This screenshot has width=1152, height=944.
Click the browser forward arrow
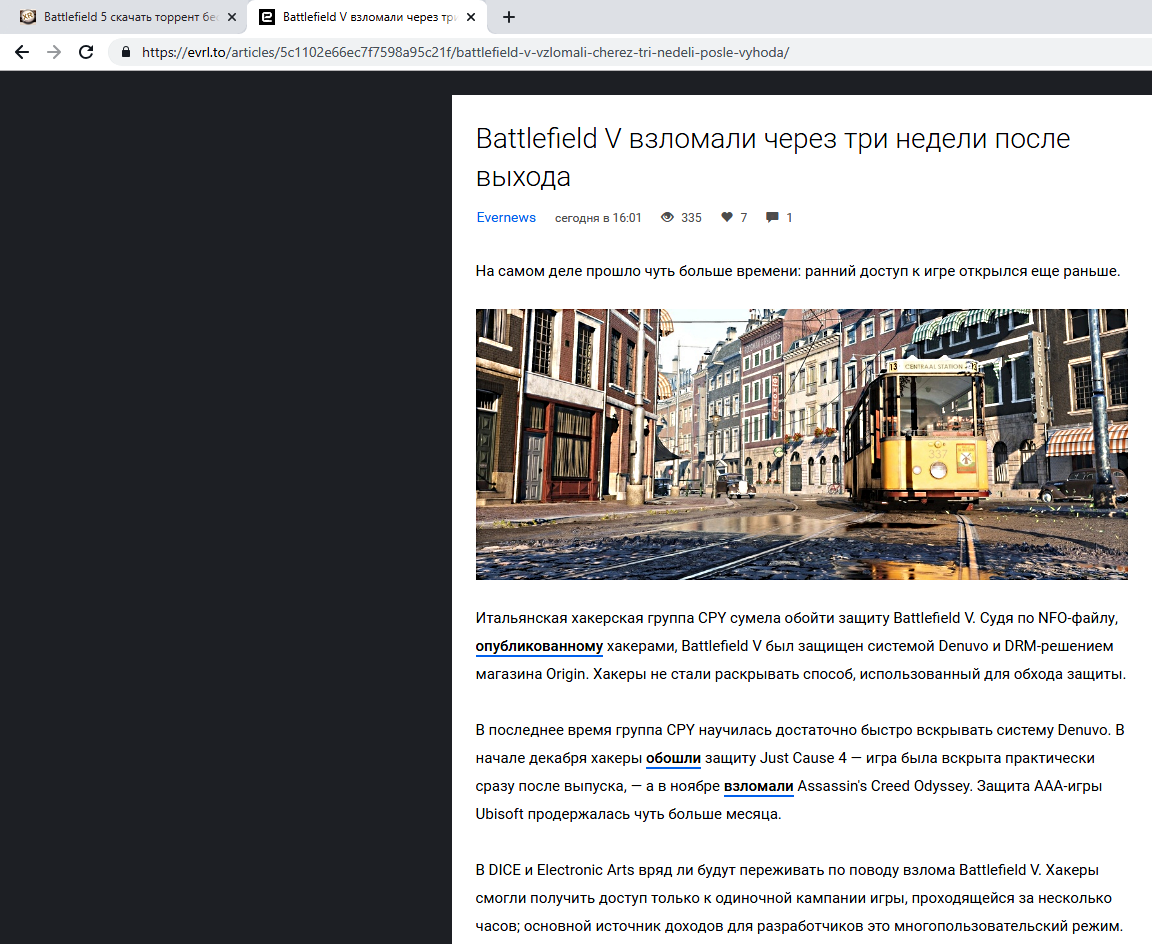[54, 52]
